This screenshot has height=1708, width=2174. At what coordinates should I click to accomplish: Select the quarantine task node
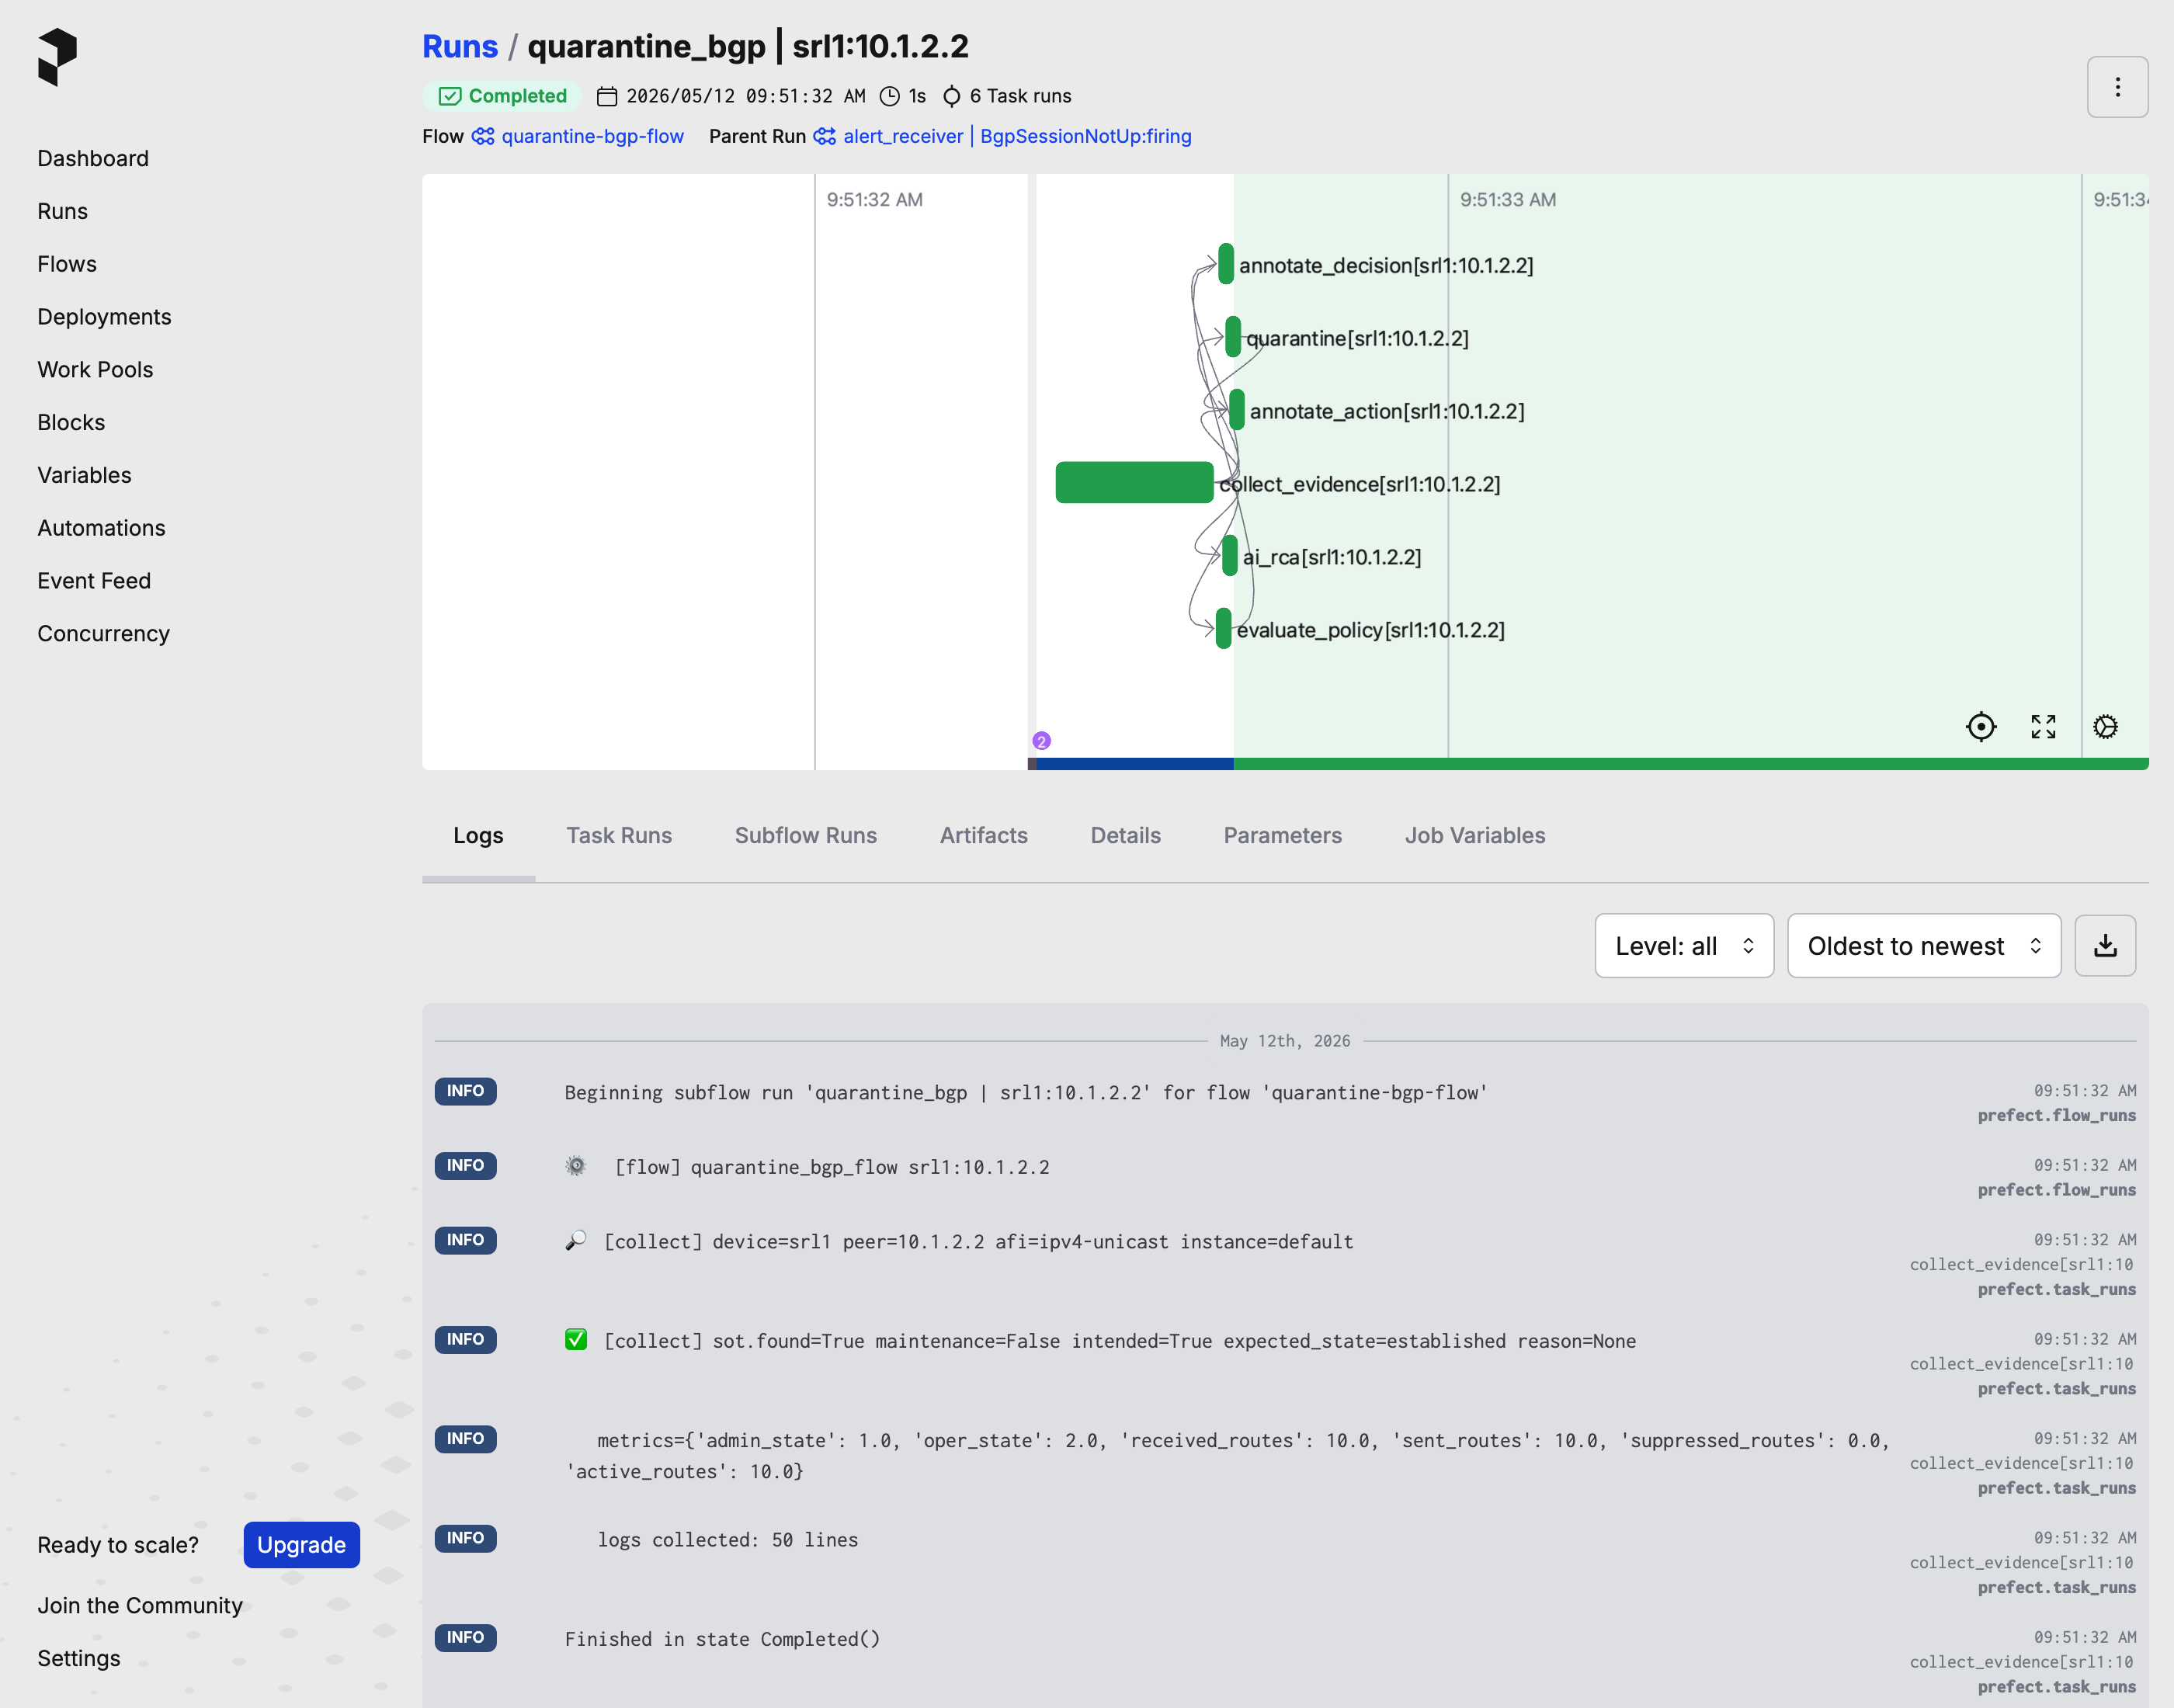pyautogui.click(x=1232, y=337)
